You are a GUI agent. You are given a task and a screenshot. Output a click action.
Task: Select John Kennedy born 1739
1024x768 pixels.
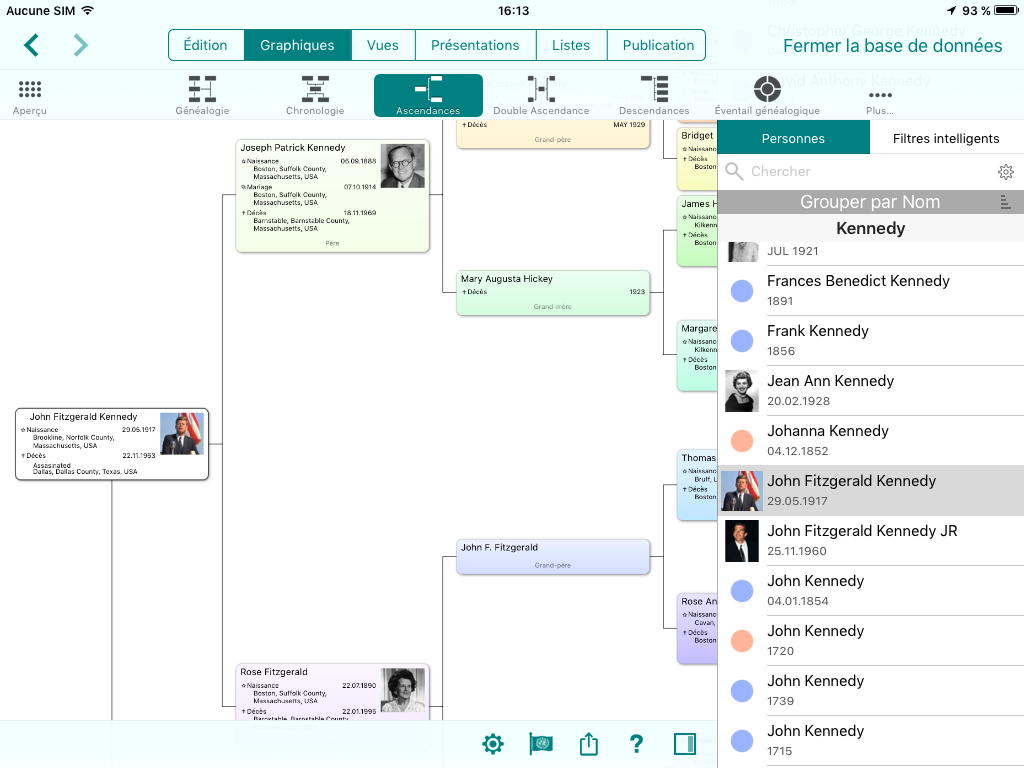(x=871, y=691)
